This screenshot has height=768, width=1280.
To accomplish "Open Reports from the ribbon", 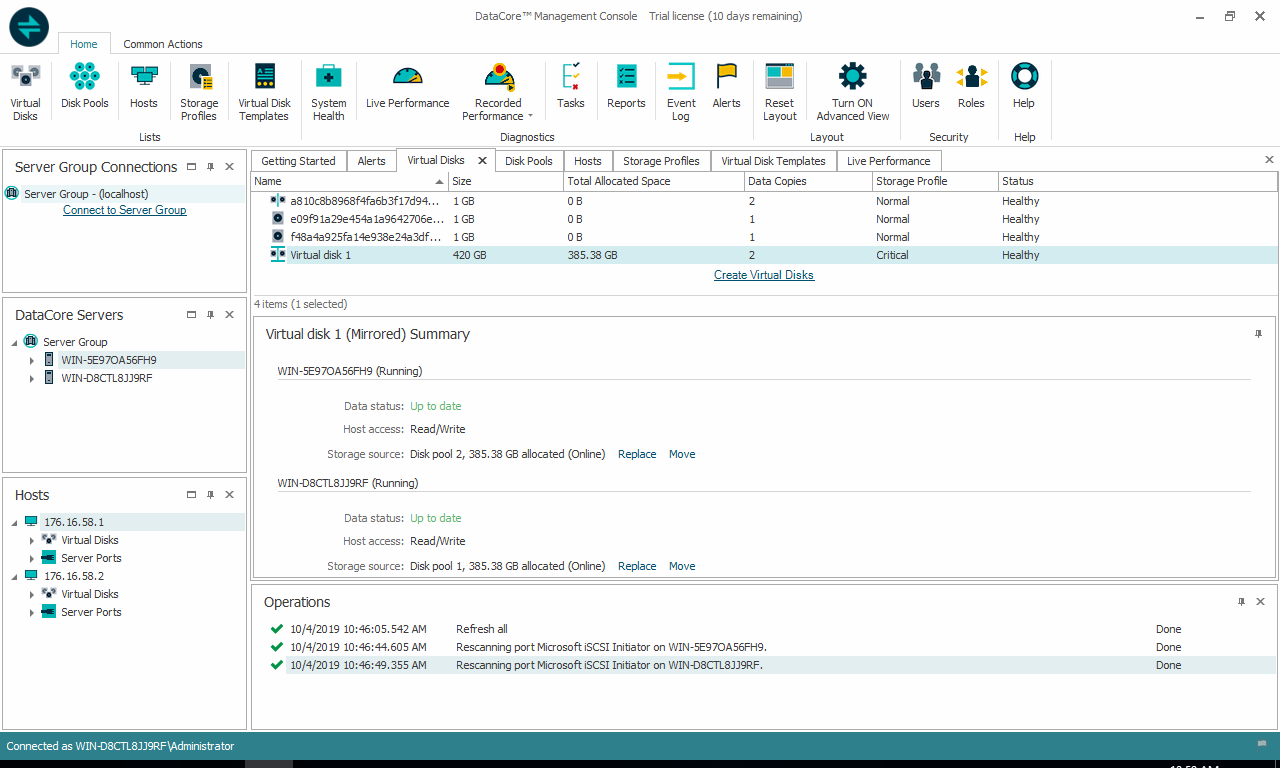I will [x=626, y=86].
